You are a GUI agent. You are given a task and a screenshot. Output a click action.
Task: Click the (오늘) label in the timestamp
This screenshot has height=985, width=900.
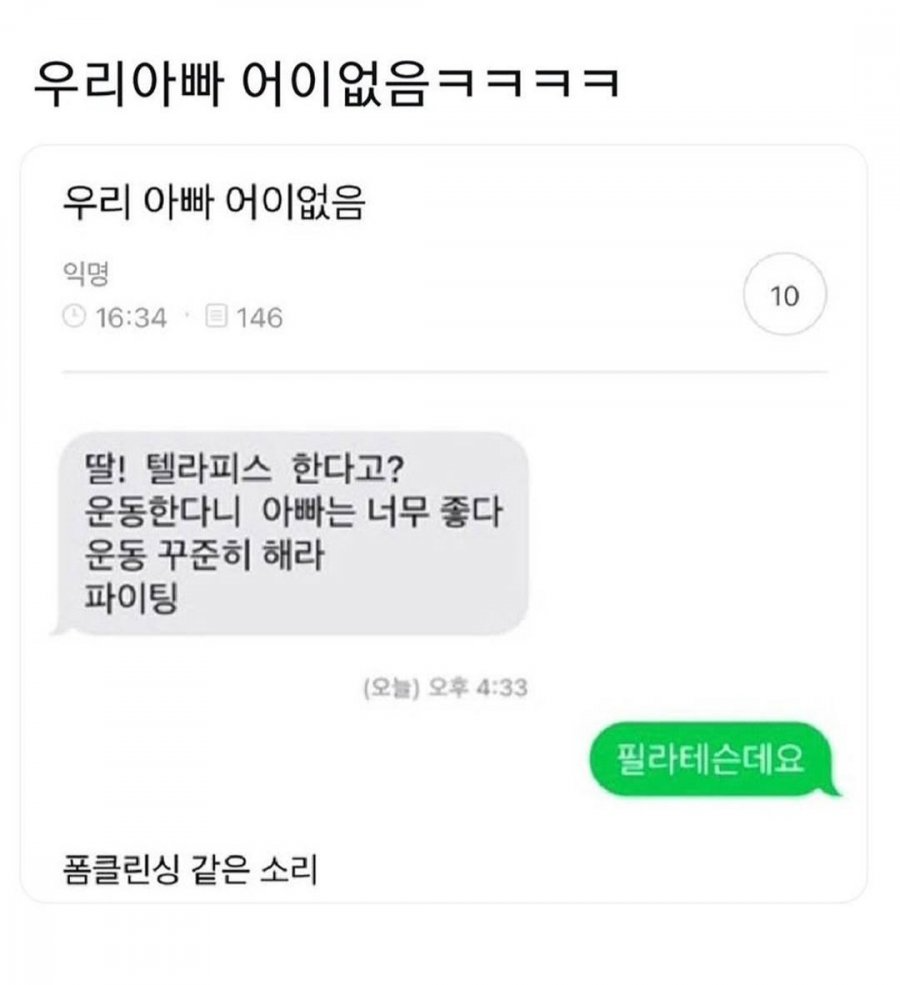pyautogui.click(x=391, y=688)
